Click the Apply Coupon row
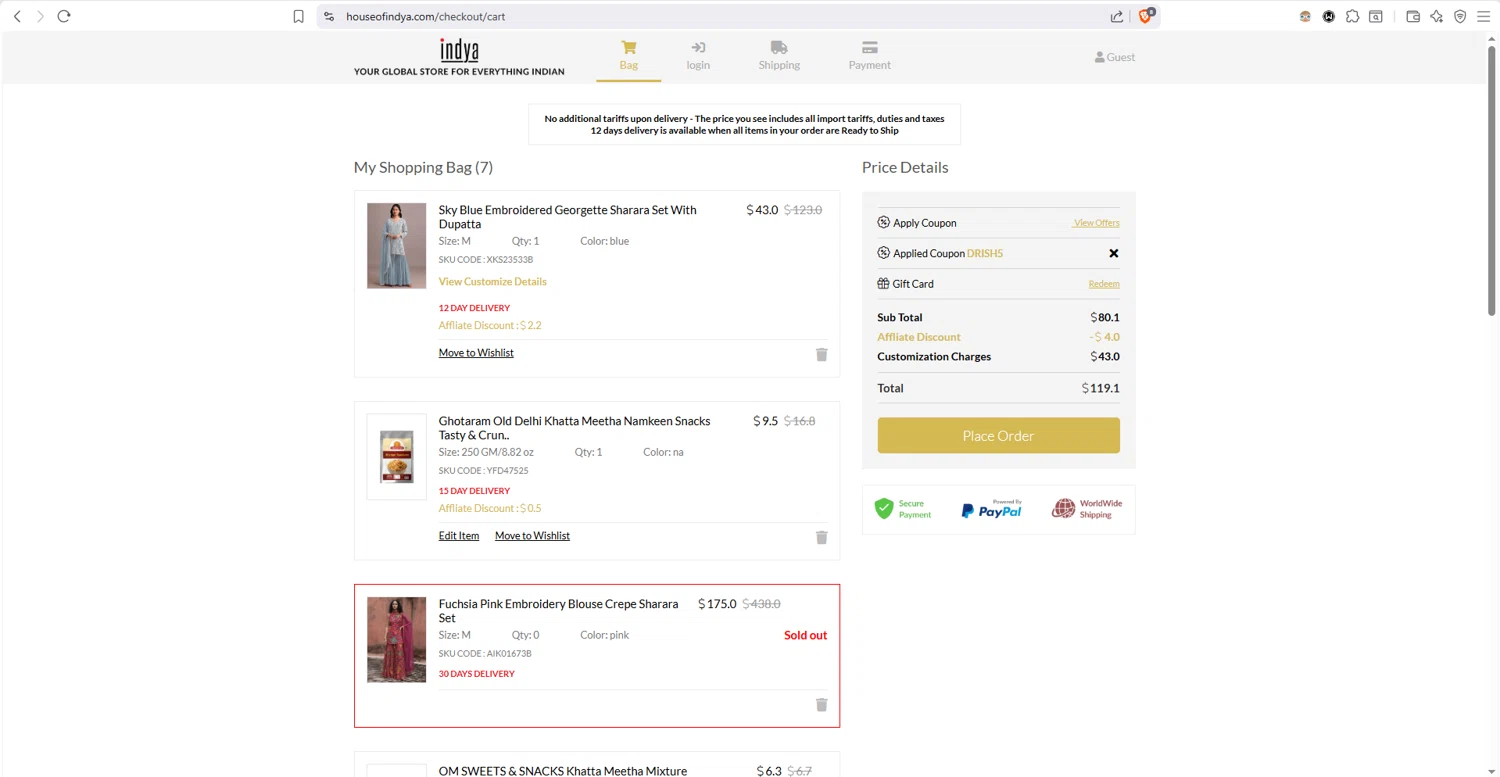Viewport: 1500px width, 777px height. click(998, 223)
